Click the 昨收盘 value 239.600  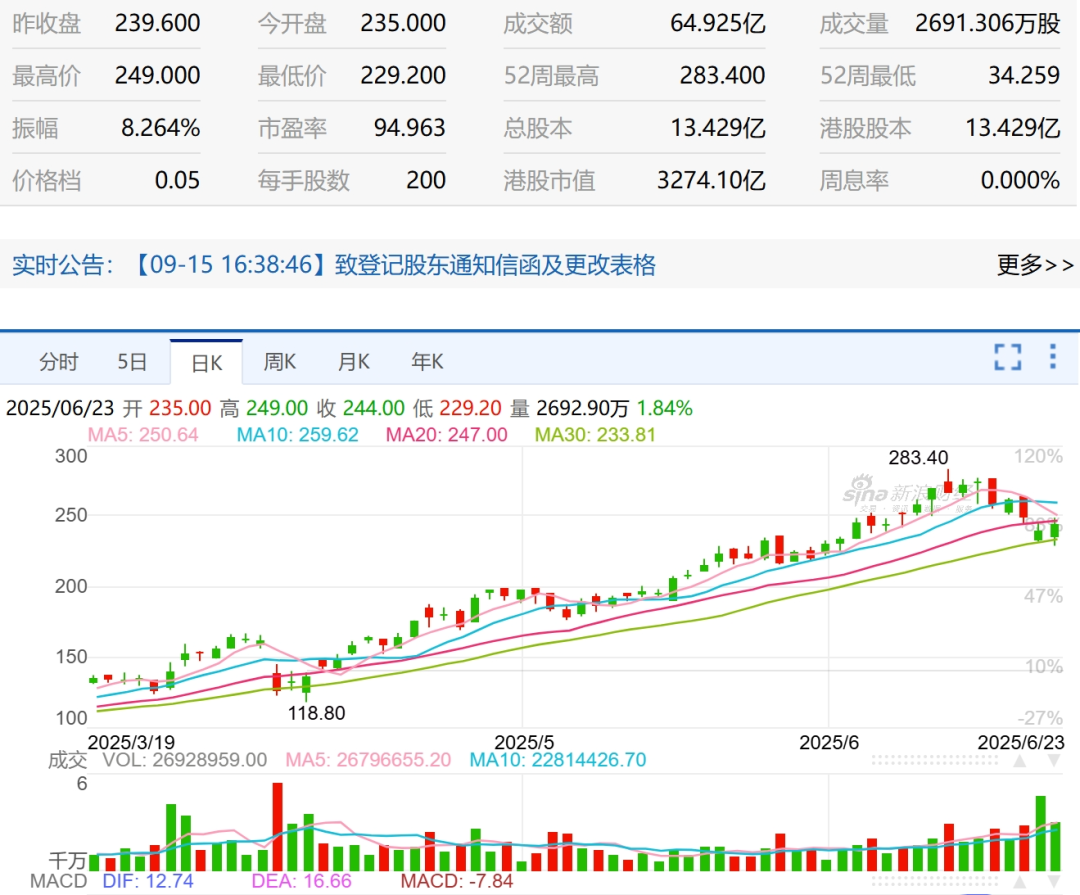(x=158, y=23)
